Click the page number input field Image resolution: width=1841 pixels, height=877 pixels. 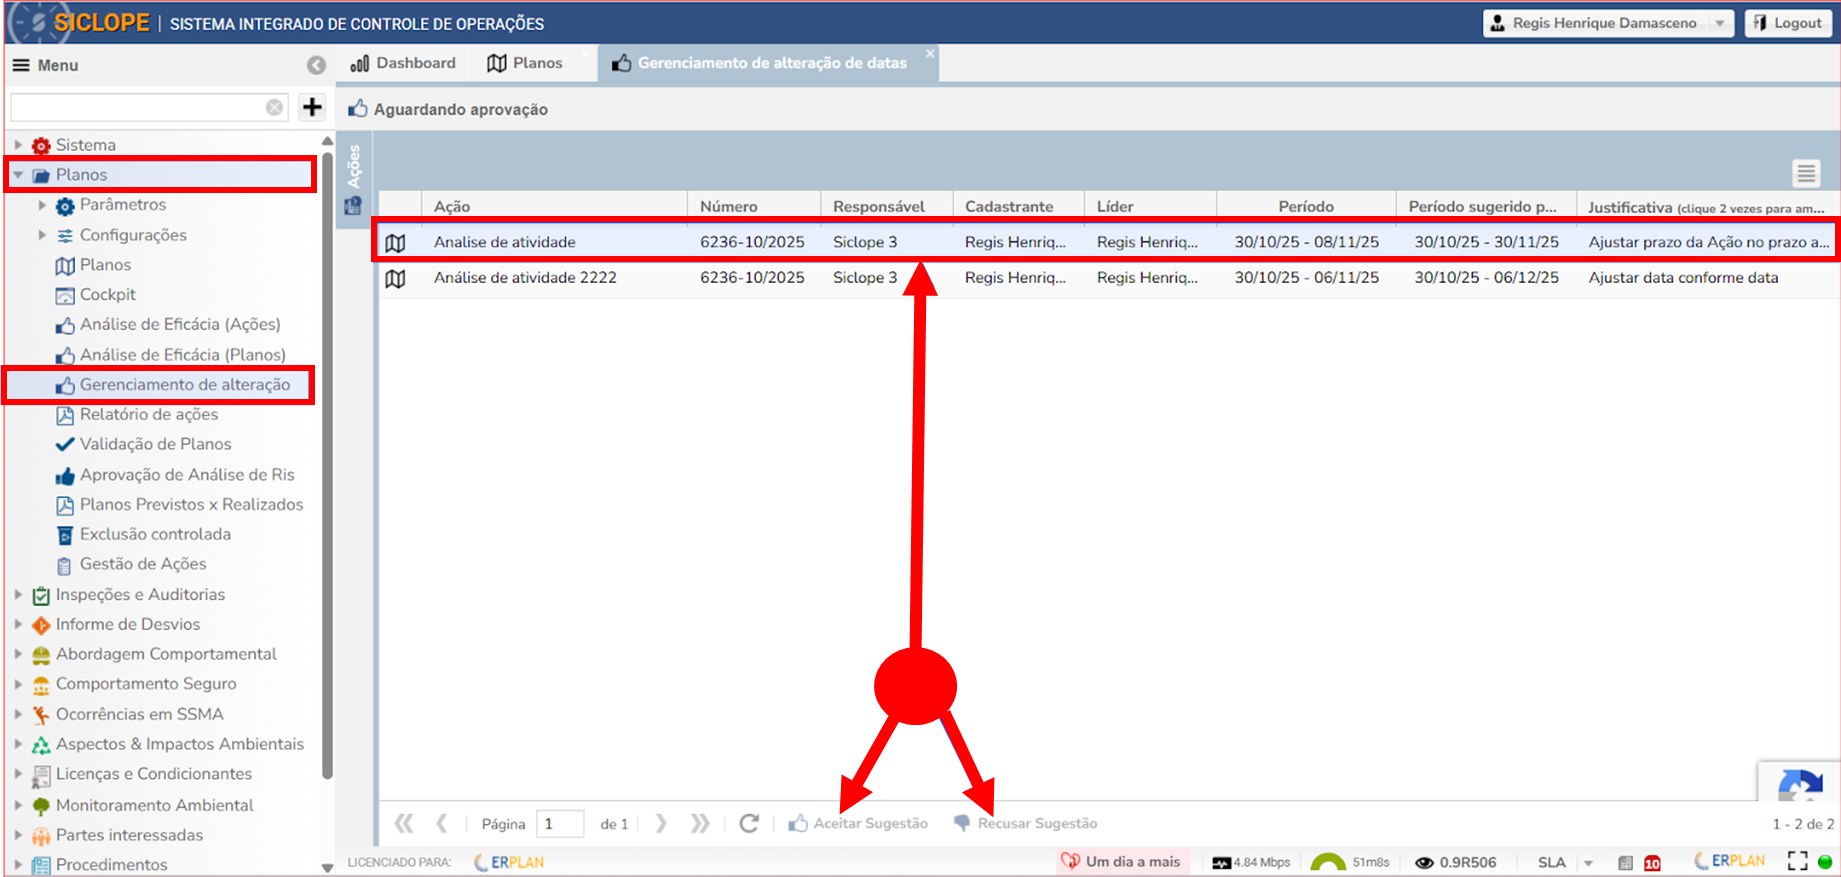[560, 823]
